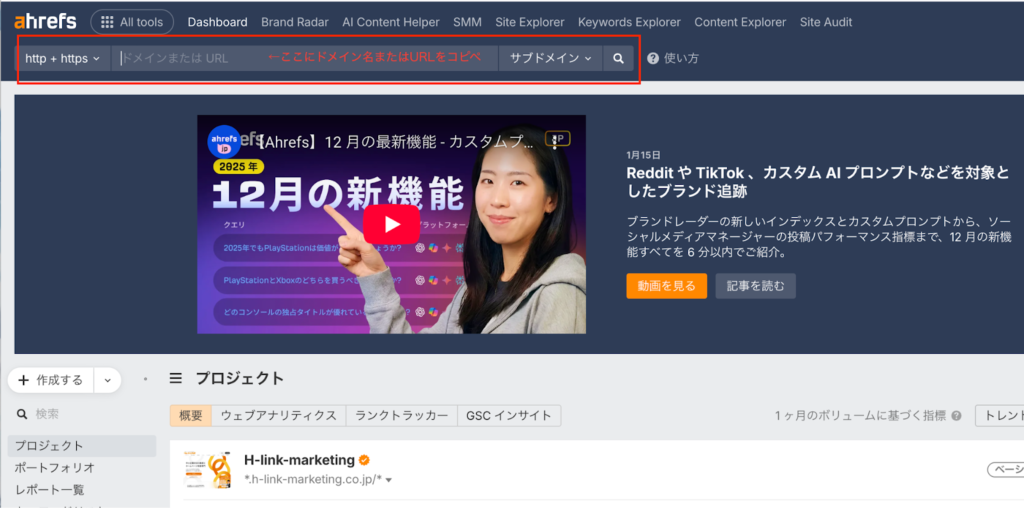The image size is (1024, 508).
Task: Click the Ahrefs logo
Action: [x=46, y=22]
